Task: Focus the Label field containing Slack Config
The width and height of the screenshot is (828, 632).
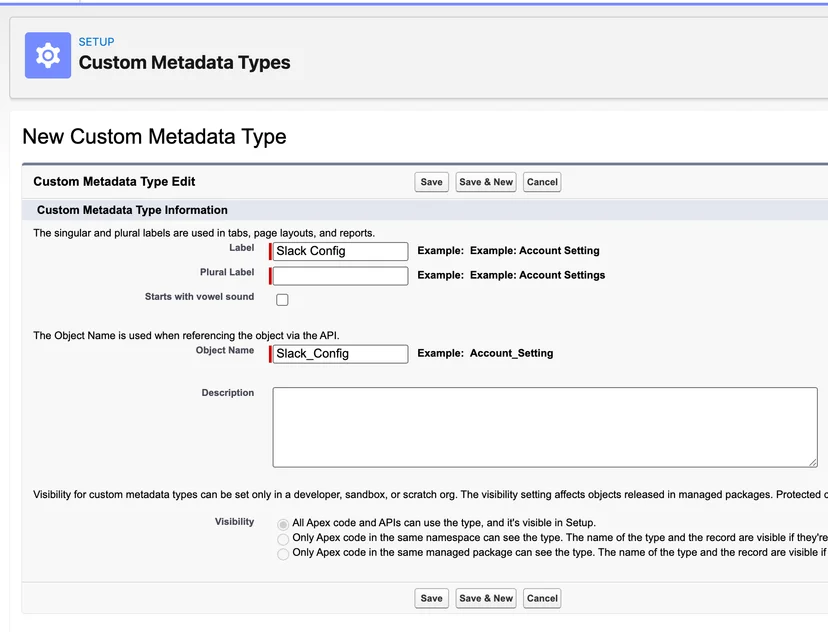Action: (x=340, y=251)
